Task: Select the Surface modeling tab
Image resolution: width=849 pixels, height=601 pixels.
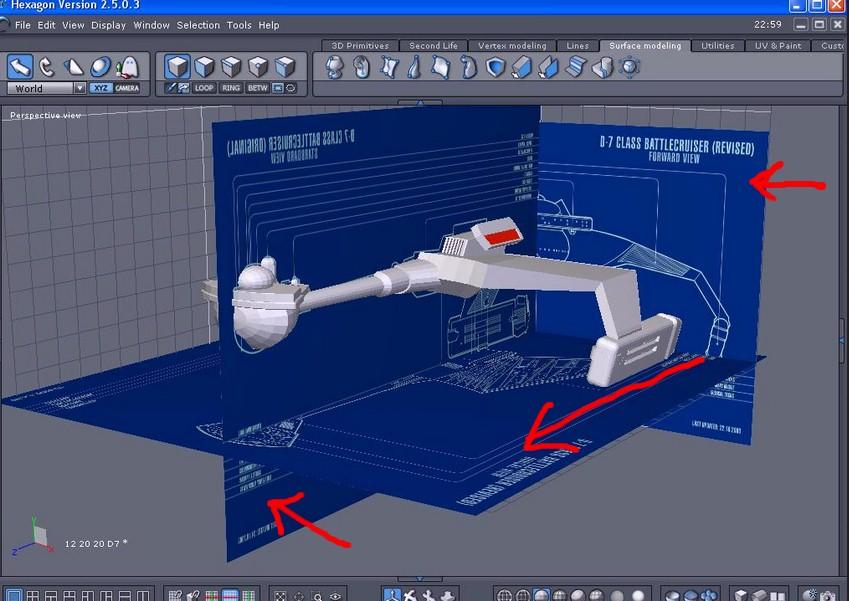Action: [645, 46]
